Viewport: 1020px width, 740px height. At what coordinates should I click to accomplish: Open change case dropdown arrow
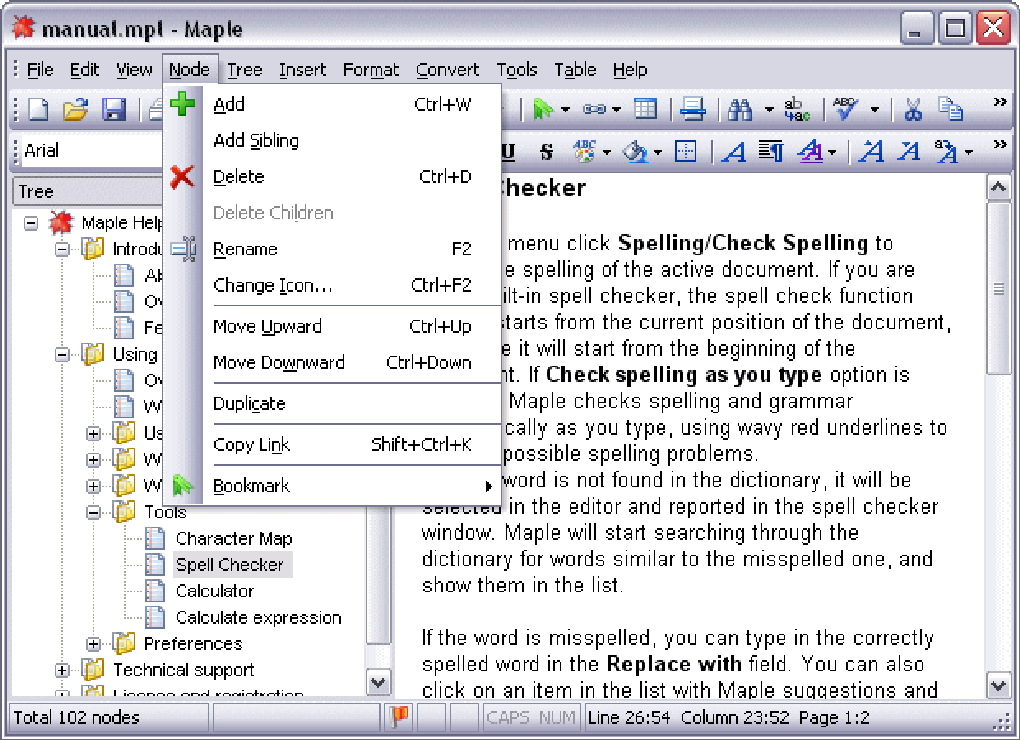point(969,153)
